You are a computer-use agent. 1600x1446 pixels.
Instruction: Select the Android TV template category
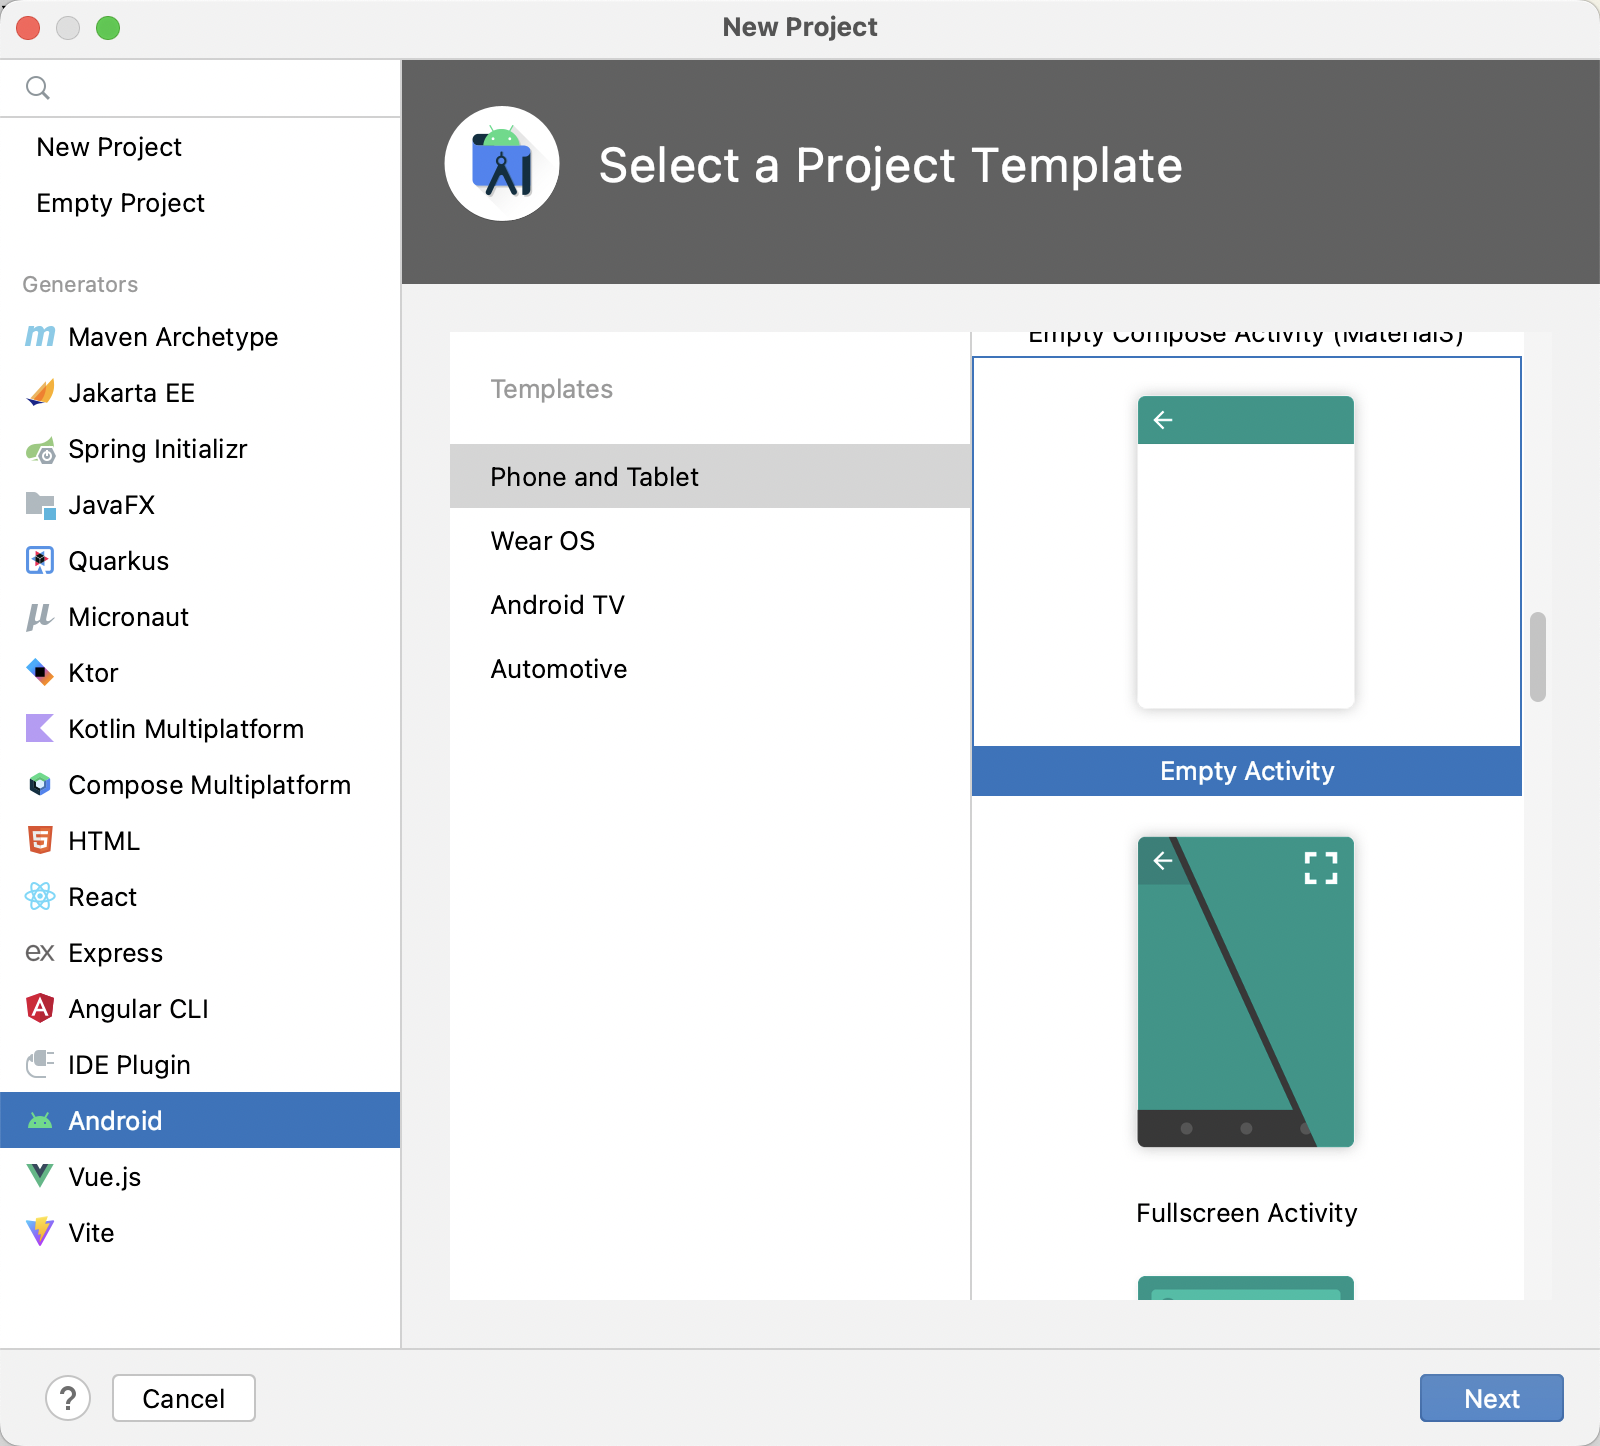pyautogui.click(x=710, y=604)
